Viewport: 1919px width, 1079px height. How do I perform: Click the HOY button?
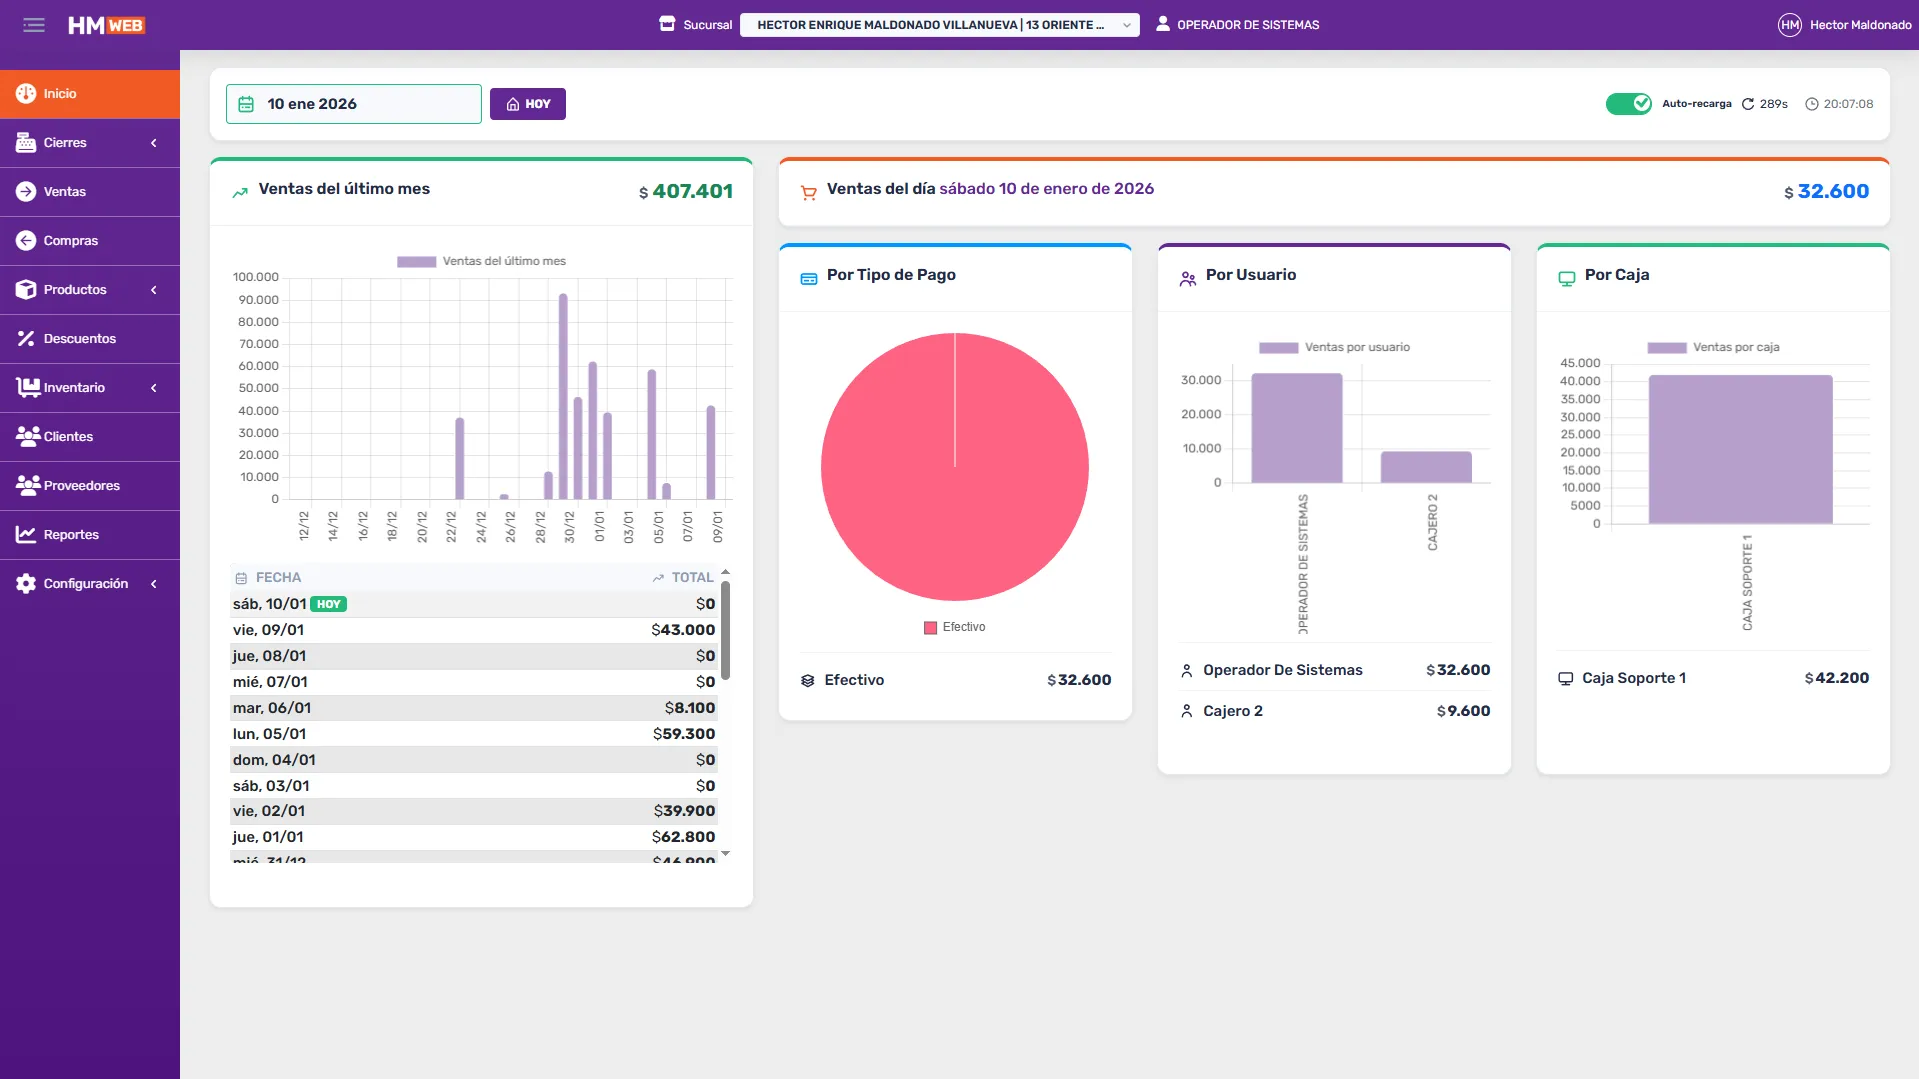coord(527,104)
